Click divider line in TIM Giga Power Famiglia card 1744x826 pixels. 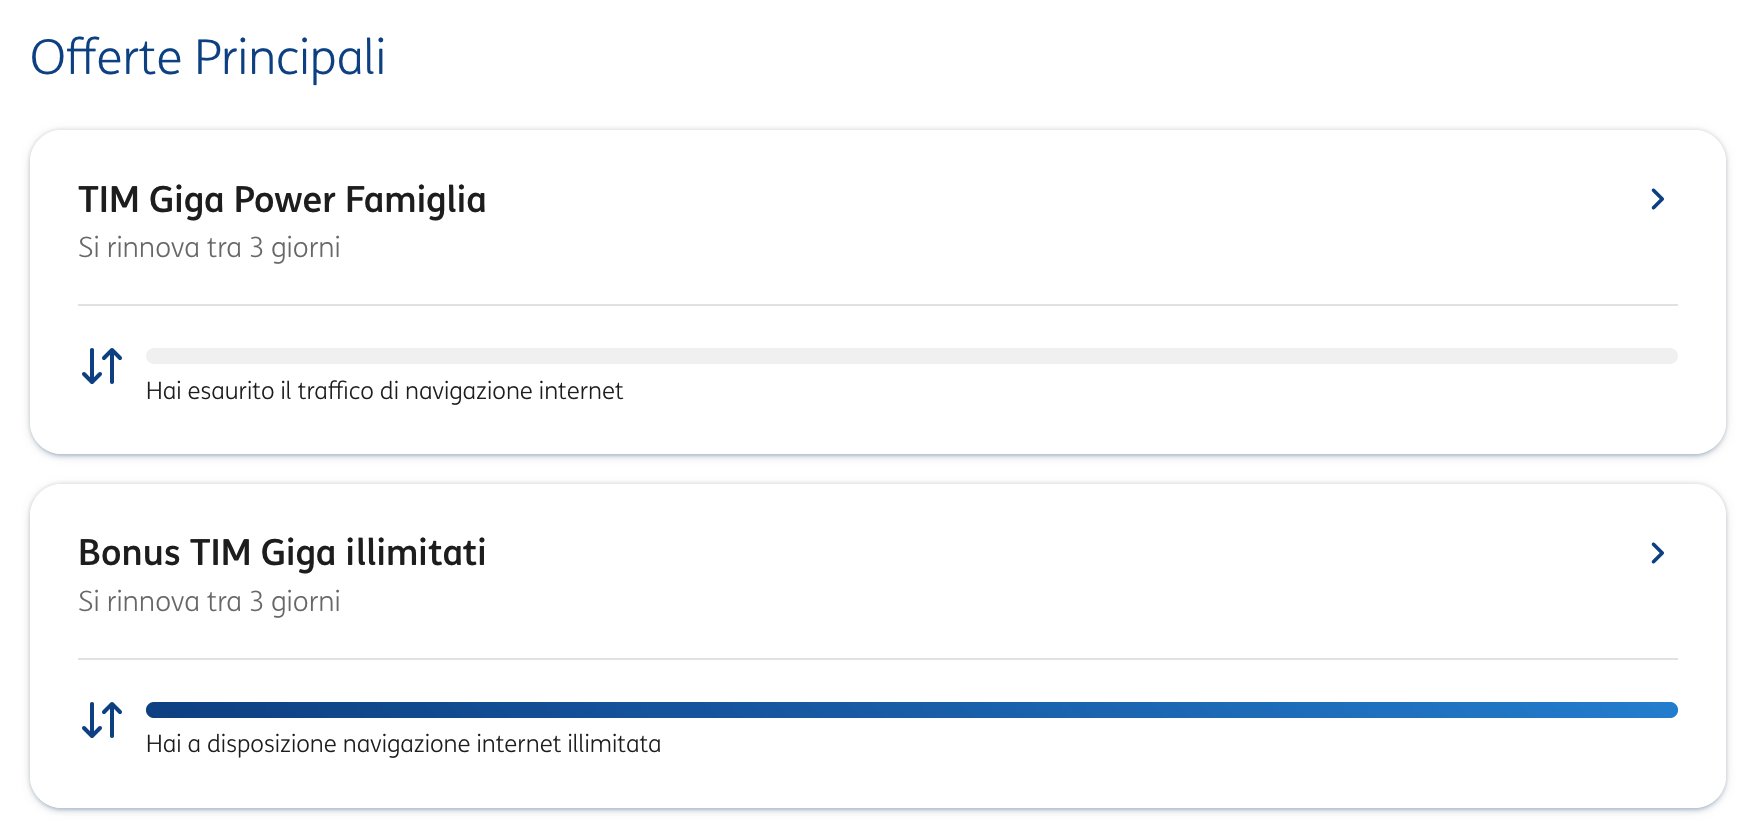point(877,305)
